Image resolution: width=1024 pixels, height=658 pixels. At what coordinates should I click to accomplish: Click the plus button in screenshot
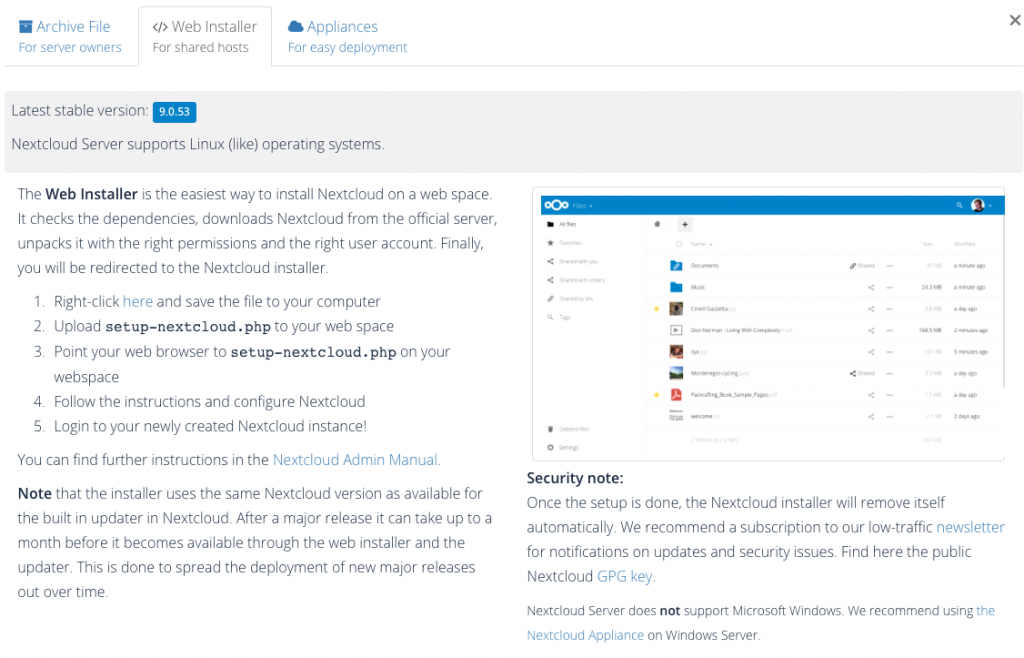[x=684, y=225]
